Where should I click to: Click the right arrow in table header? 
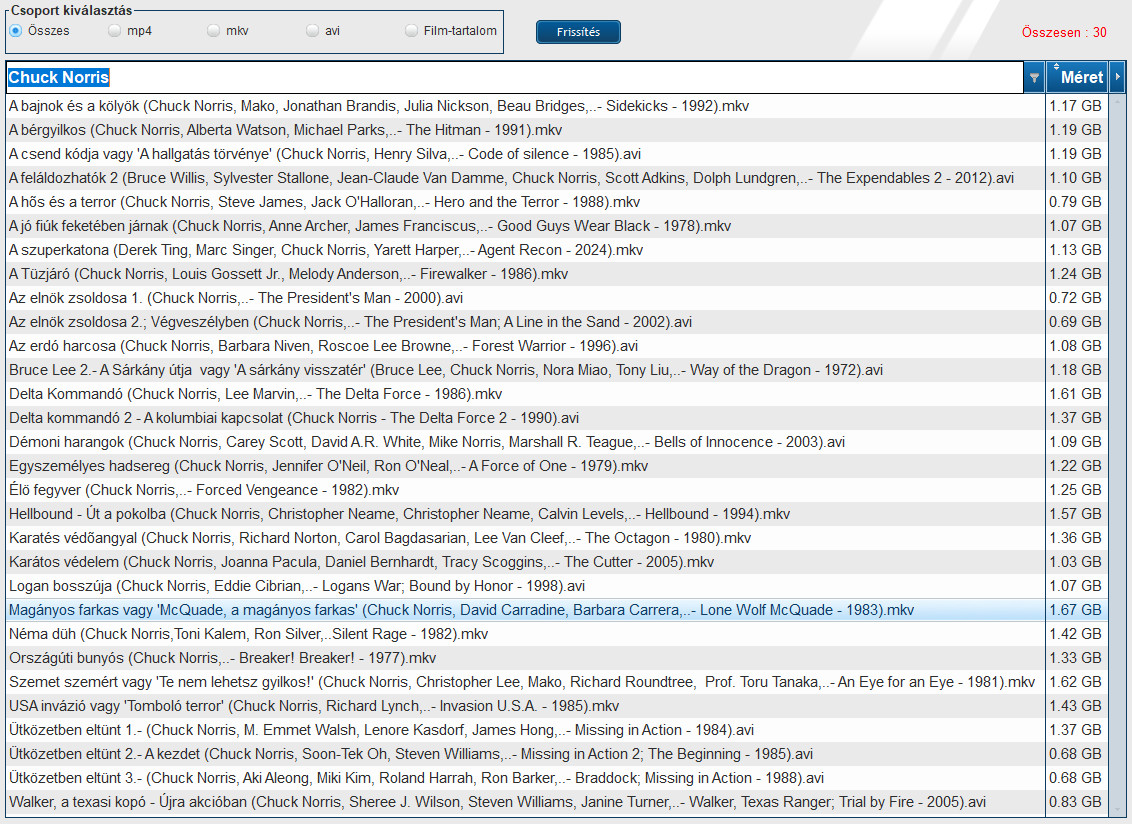click(1117, 77)
